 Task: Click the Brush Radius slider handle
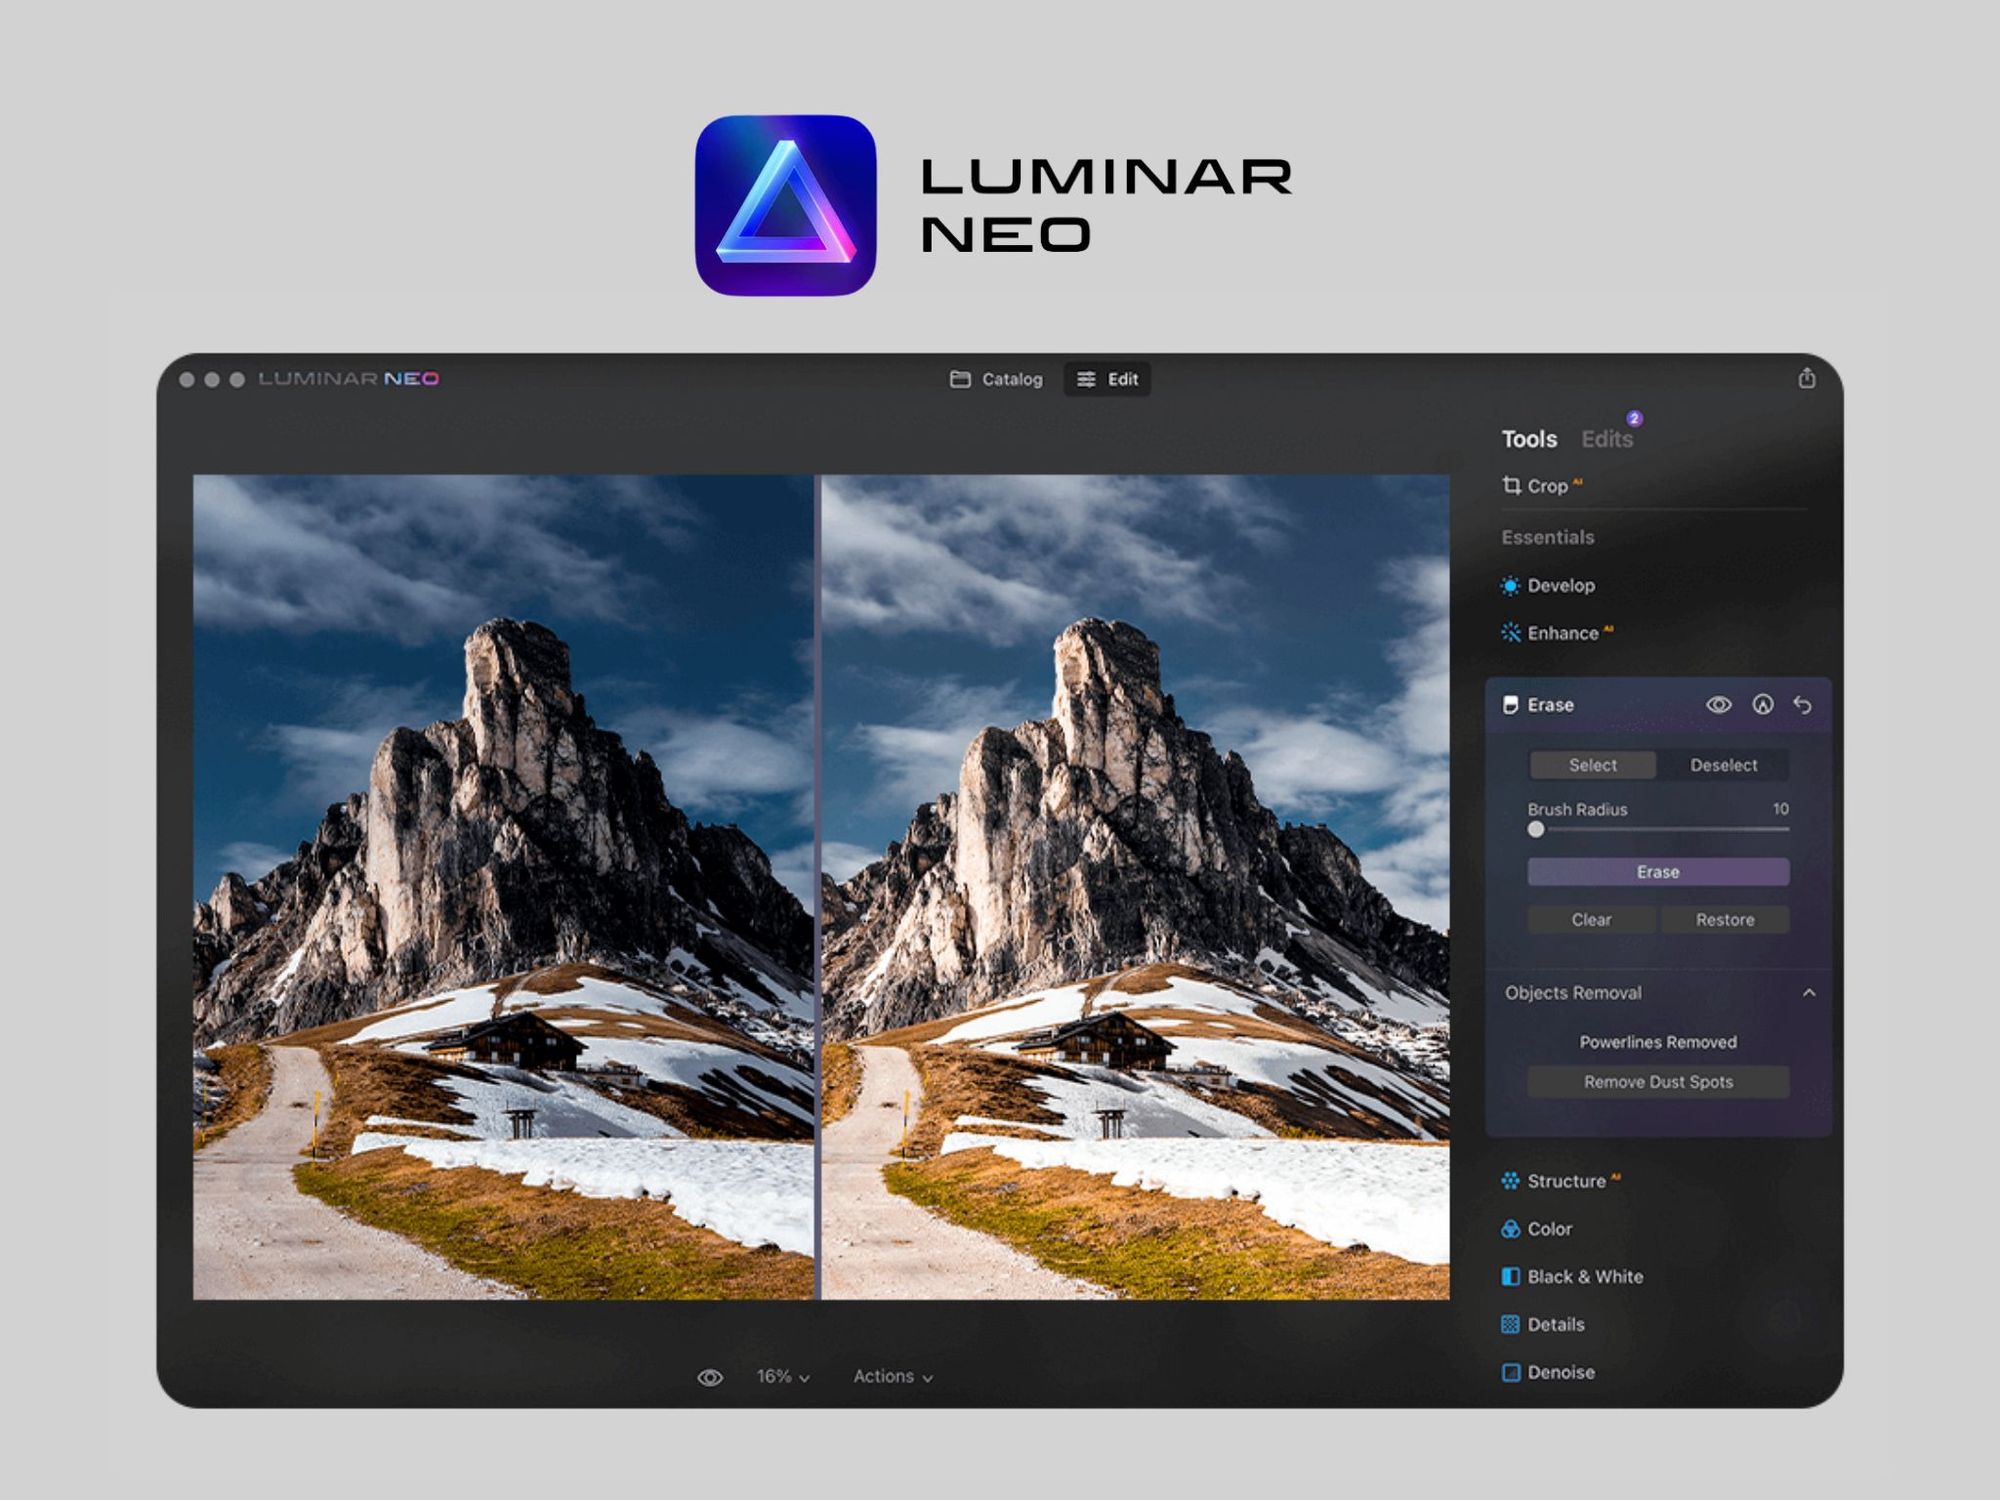pos(1536,829)
